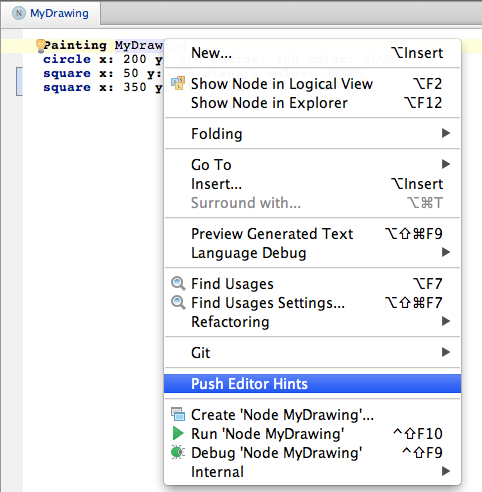Image resolution: width=482 pixels, height=492 pixels.
Task: Click the Create configuration window icon
Action: [x=178, y=414]
